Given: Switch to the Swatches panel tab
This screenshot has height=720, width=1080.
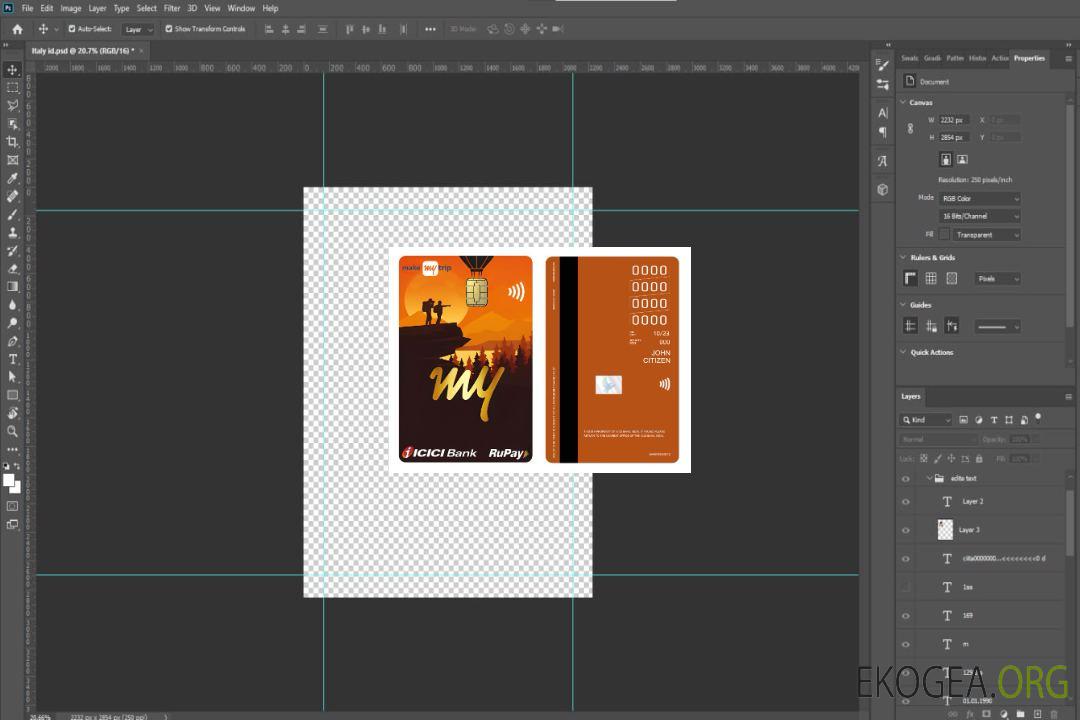Looking at the screenshot, I should [x=909, y=58].
